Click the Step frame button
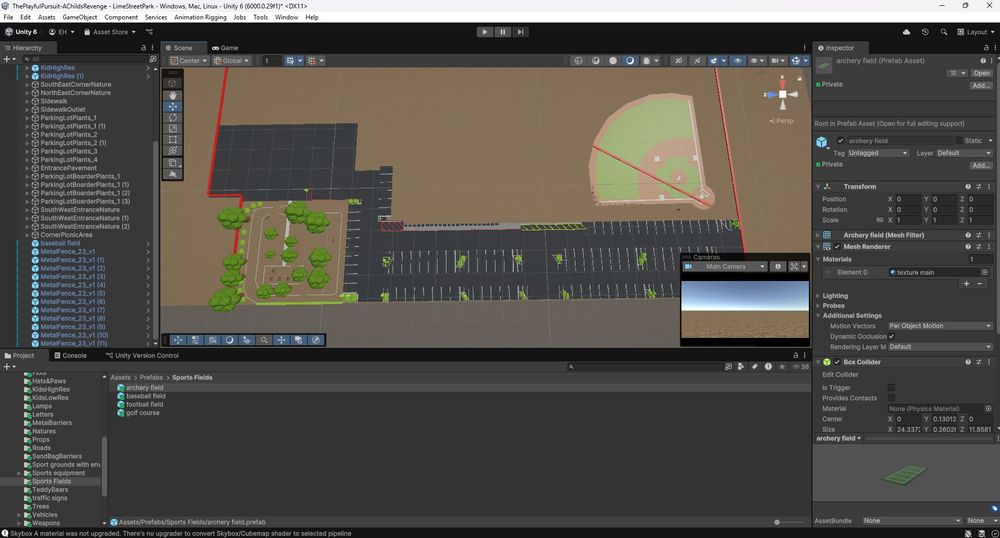 pos(520,32)
